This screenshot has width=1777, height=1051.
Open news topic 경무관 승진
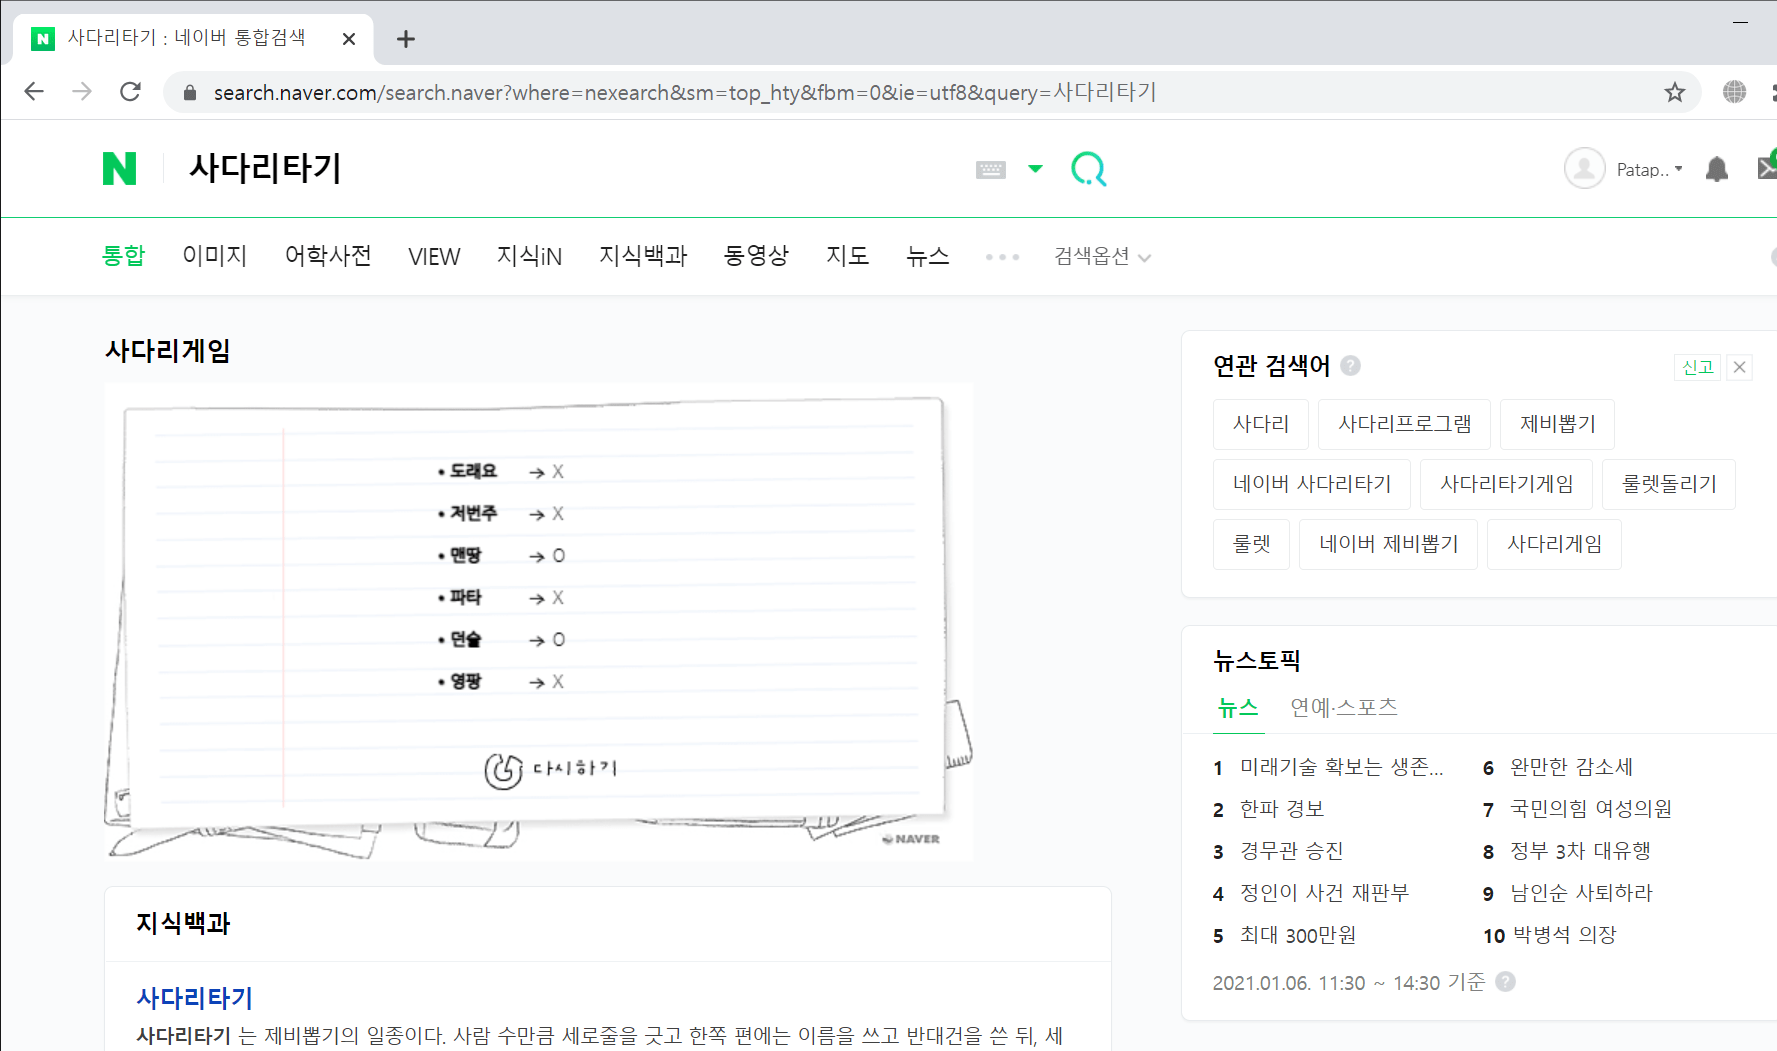tap(1292, 851)
